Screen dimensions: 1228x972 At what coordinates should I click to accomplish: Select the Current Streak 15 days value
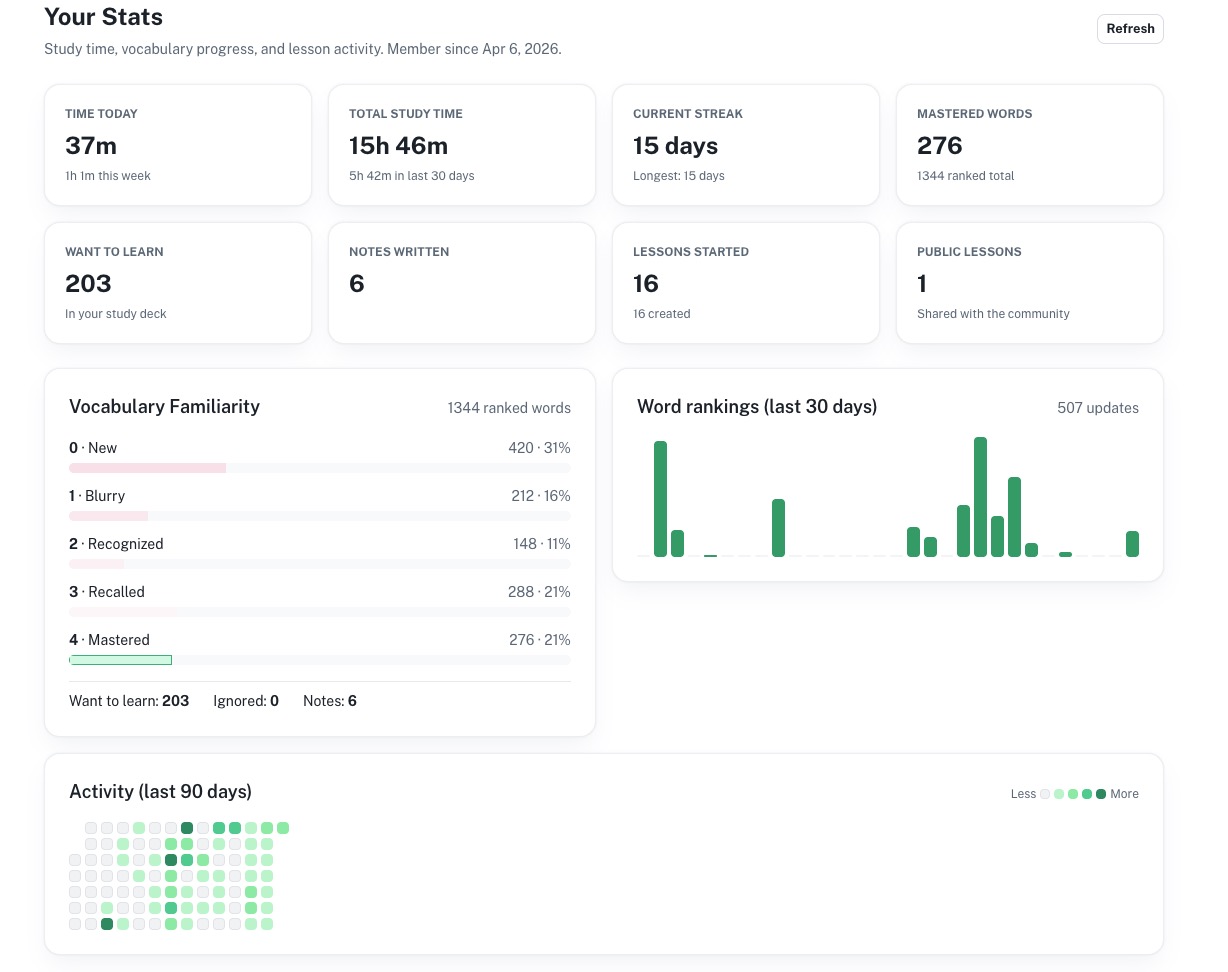[675, 146]
